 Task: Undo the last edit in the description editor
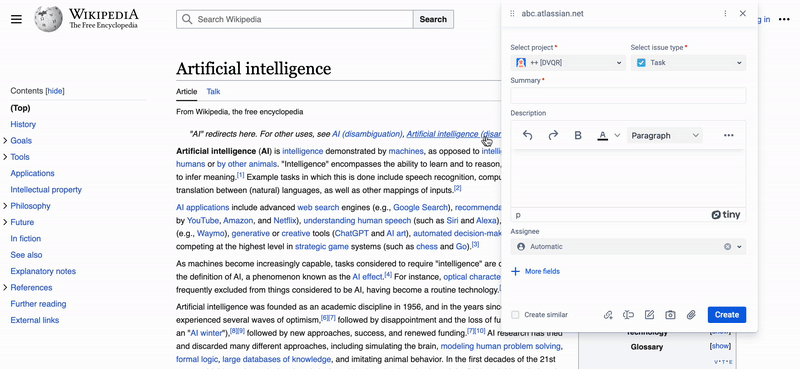[x=528, y=135]
